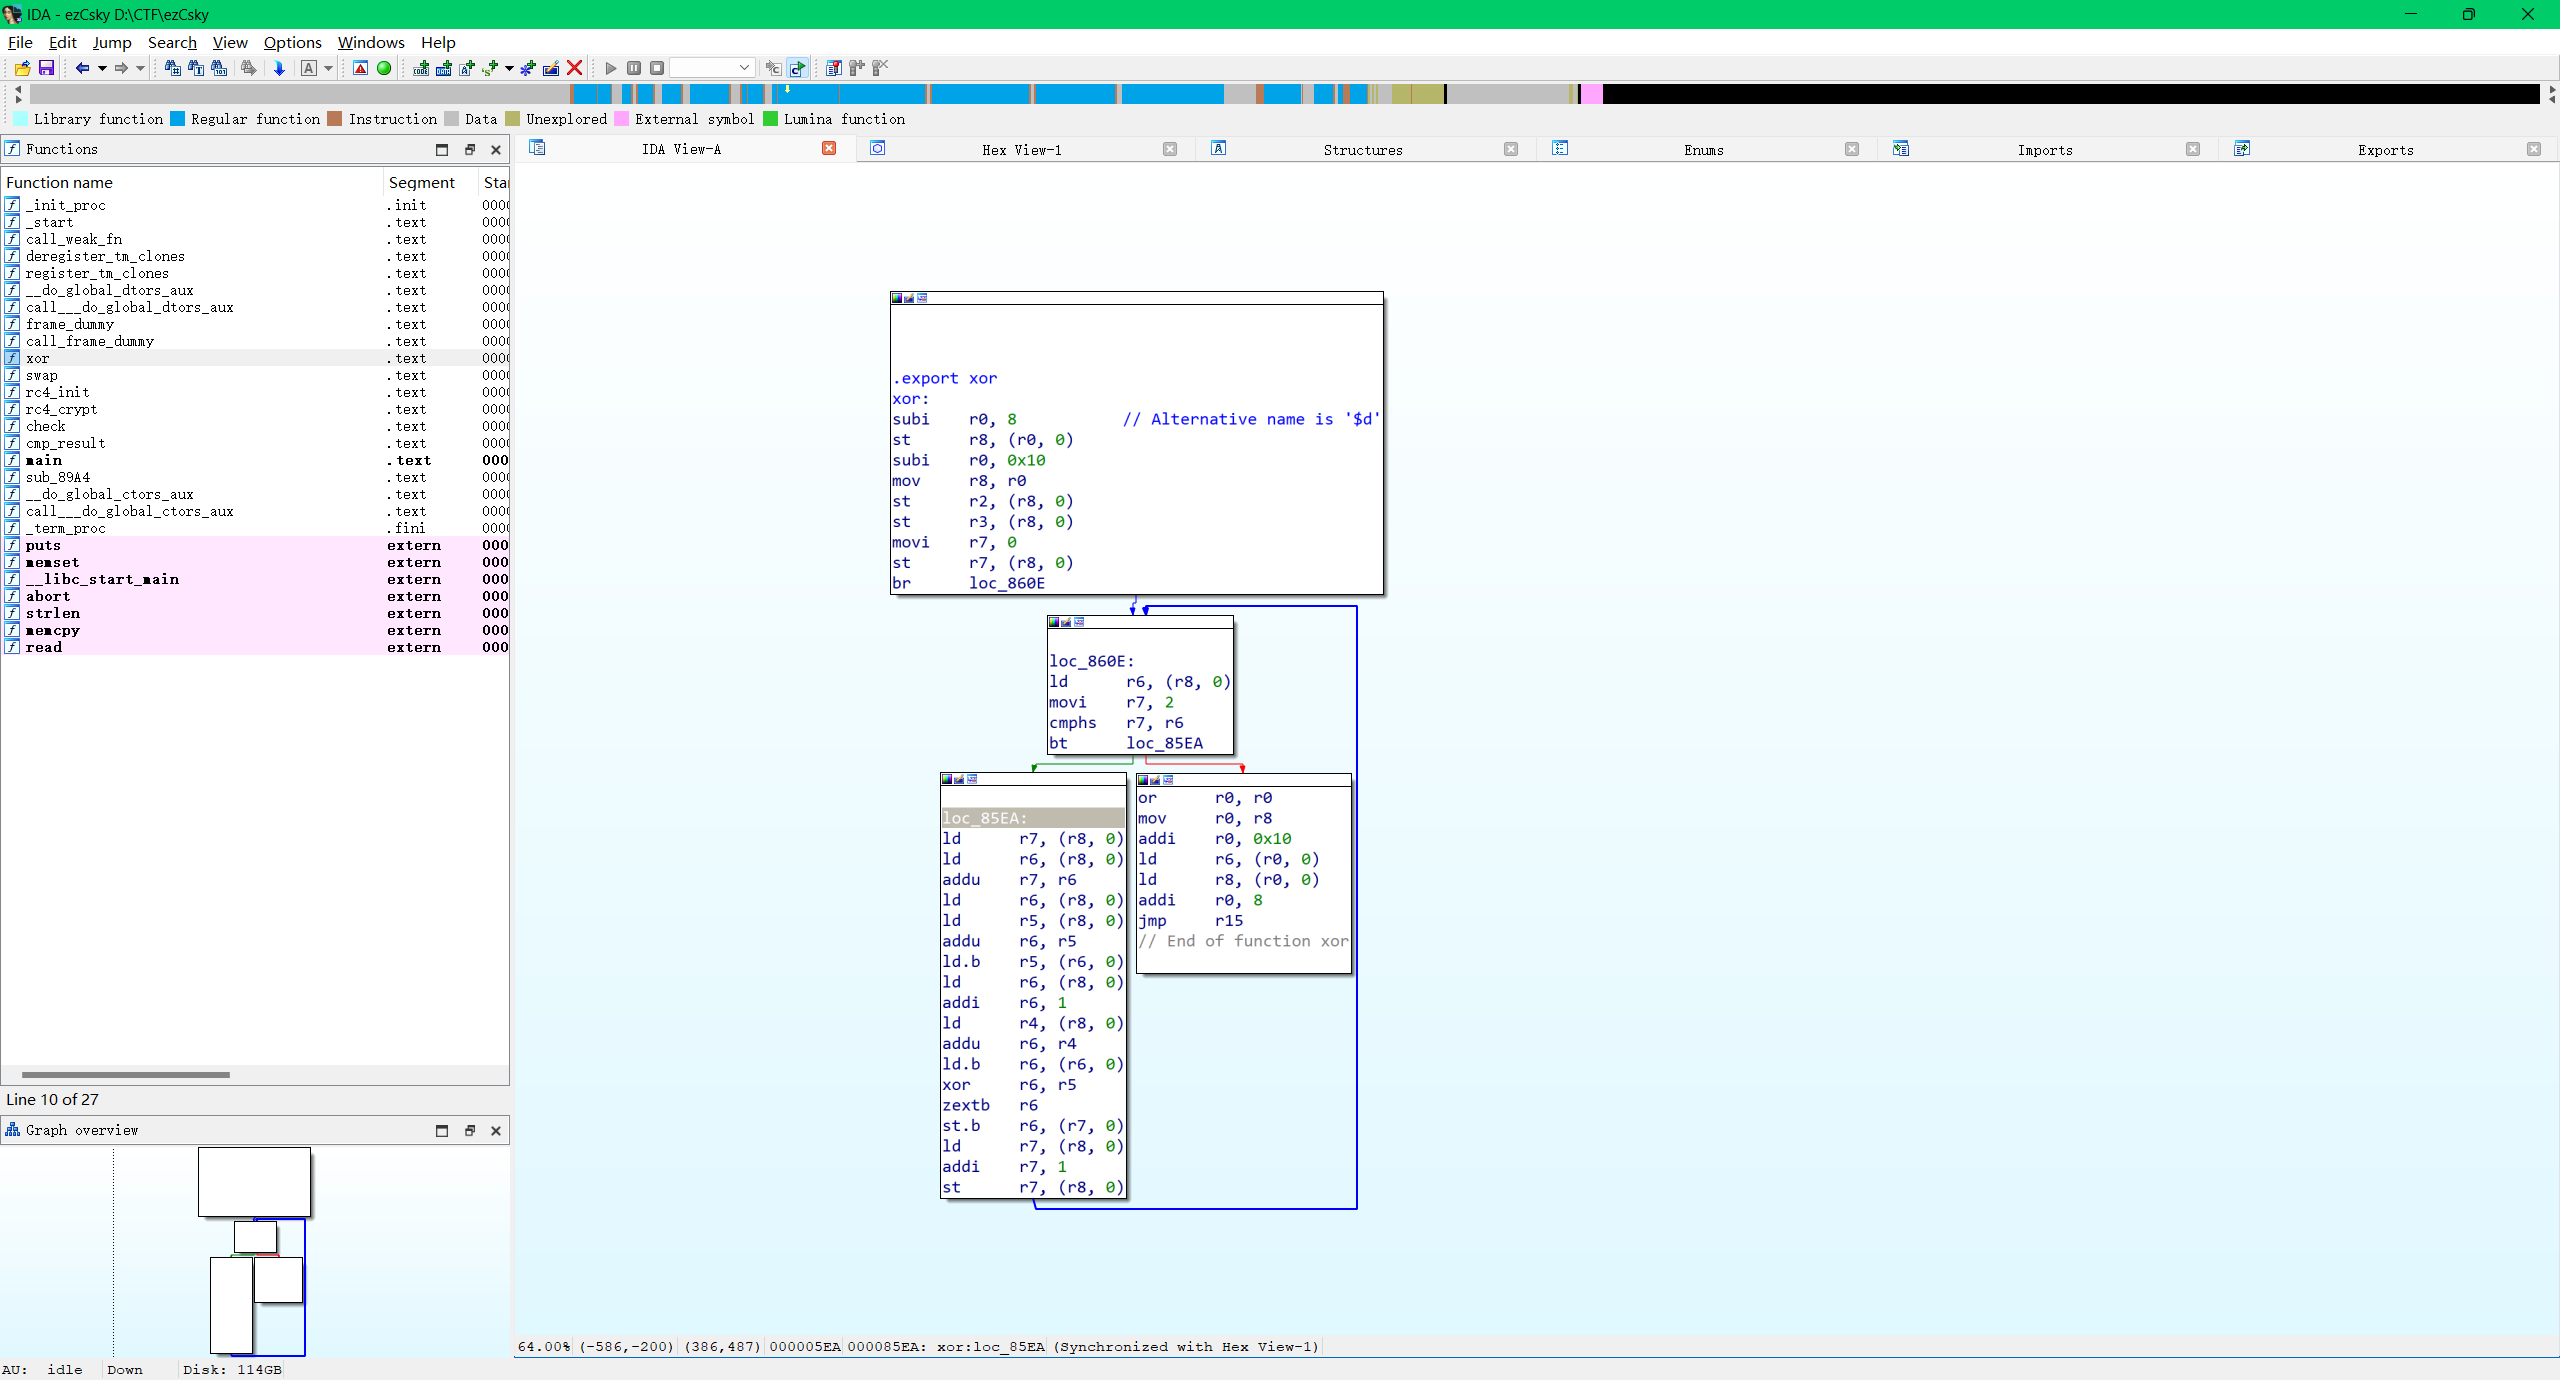Expand the green S plus icon dropdown

(509, 68)
